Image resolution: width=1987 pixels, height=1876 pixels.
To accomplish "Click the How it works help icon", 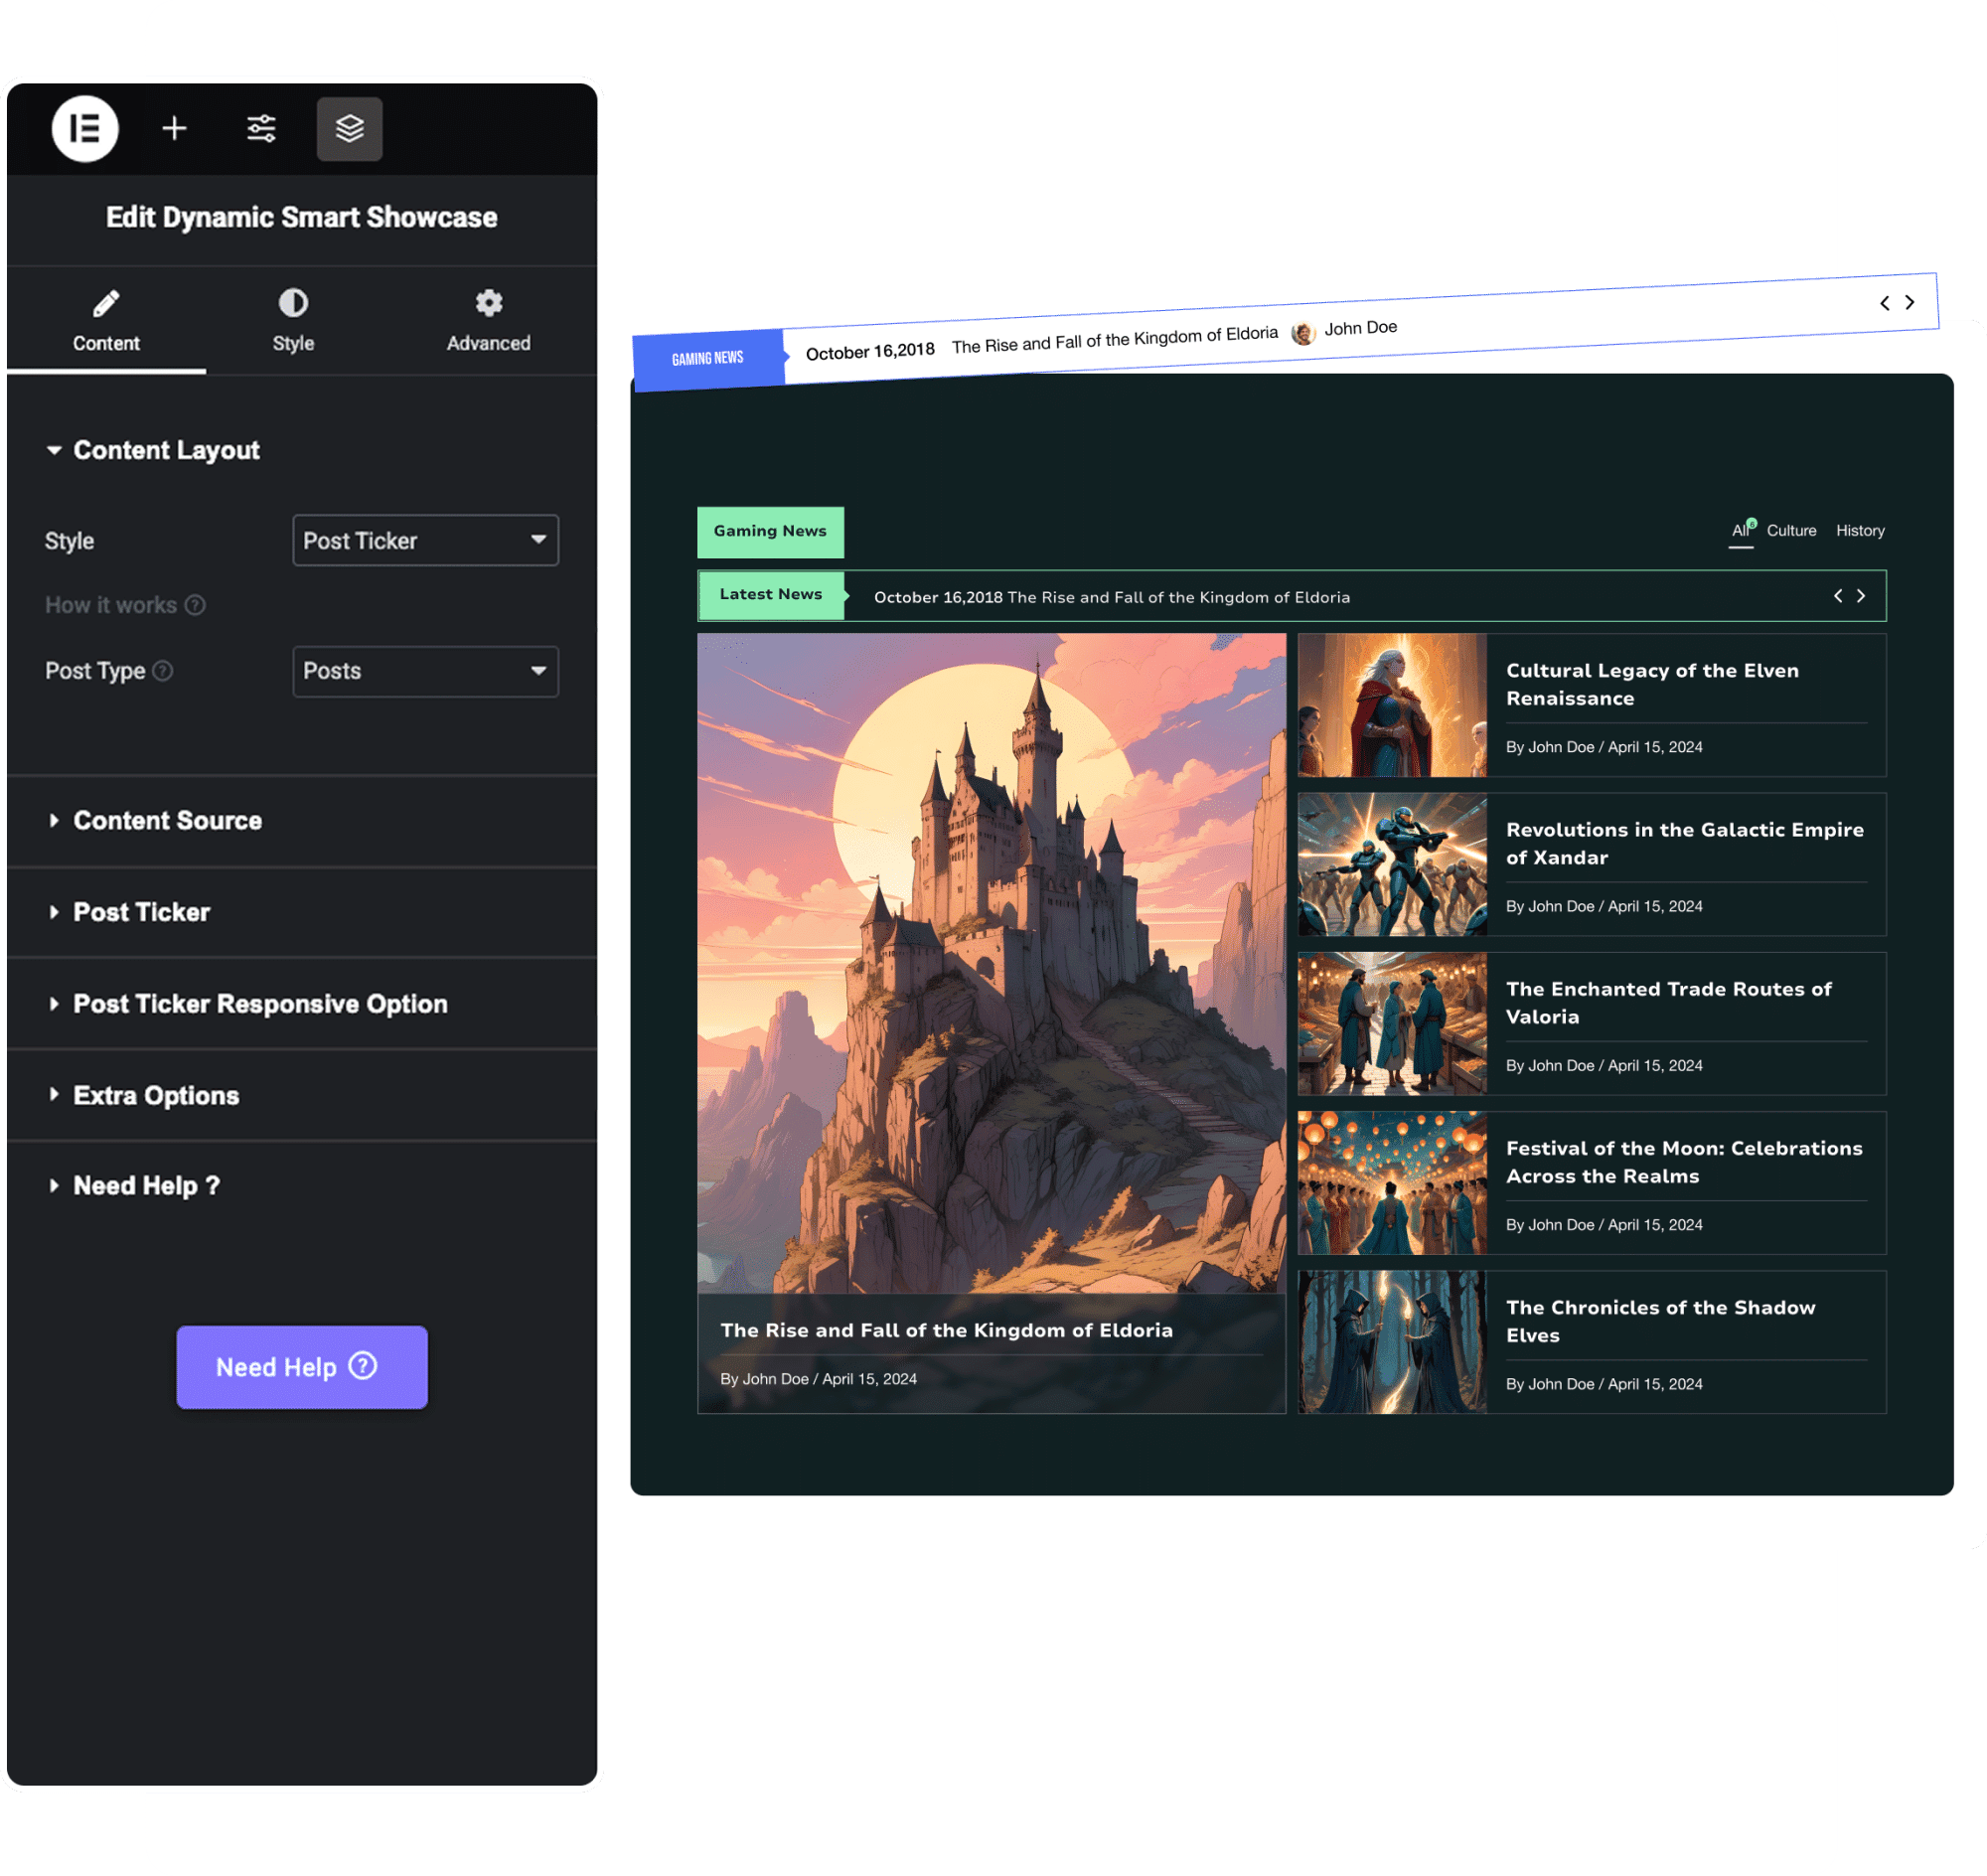I will coord(196,605).
